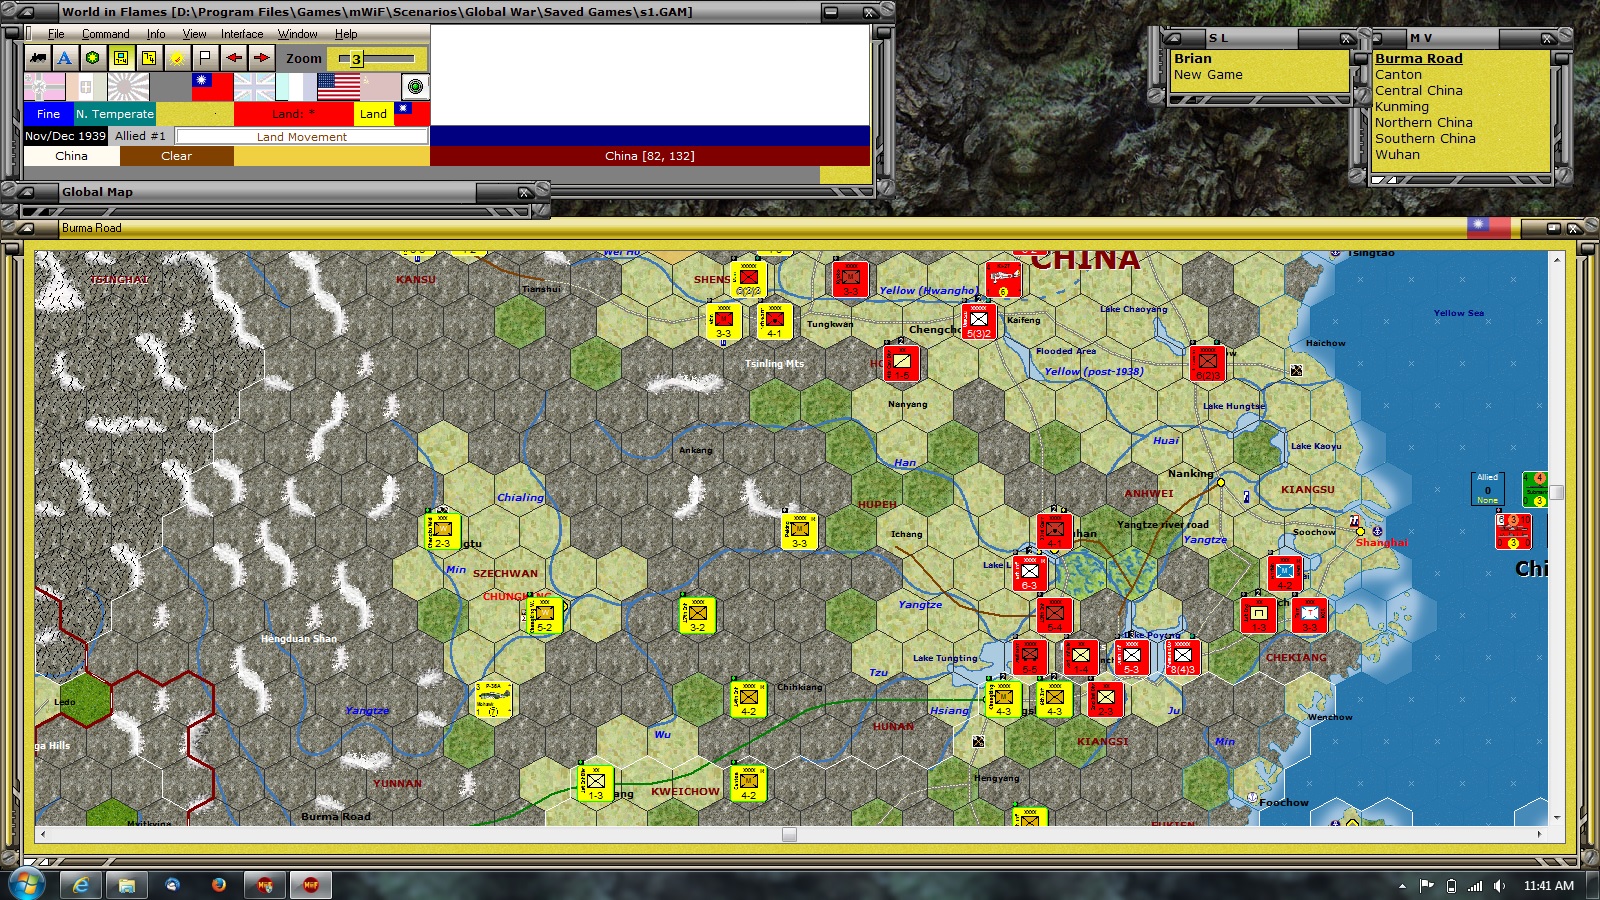Select Kunming map view
This screenshot has height=900, width=1600.
click(1402, 107)
